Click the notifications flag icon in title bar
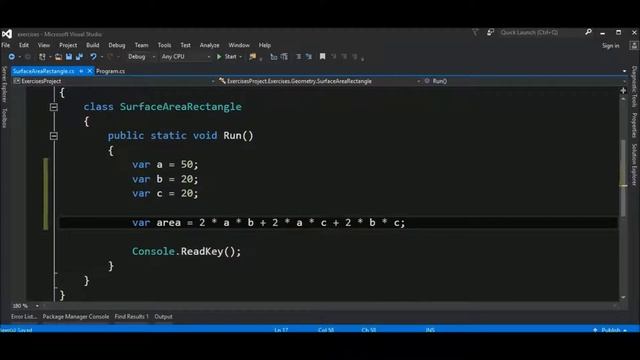This screenshot has height=360, width=640. click(475, 32)
